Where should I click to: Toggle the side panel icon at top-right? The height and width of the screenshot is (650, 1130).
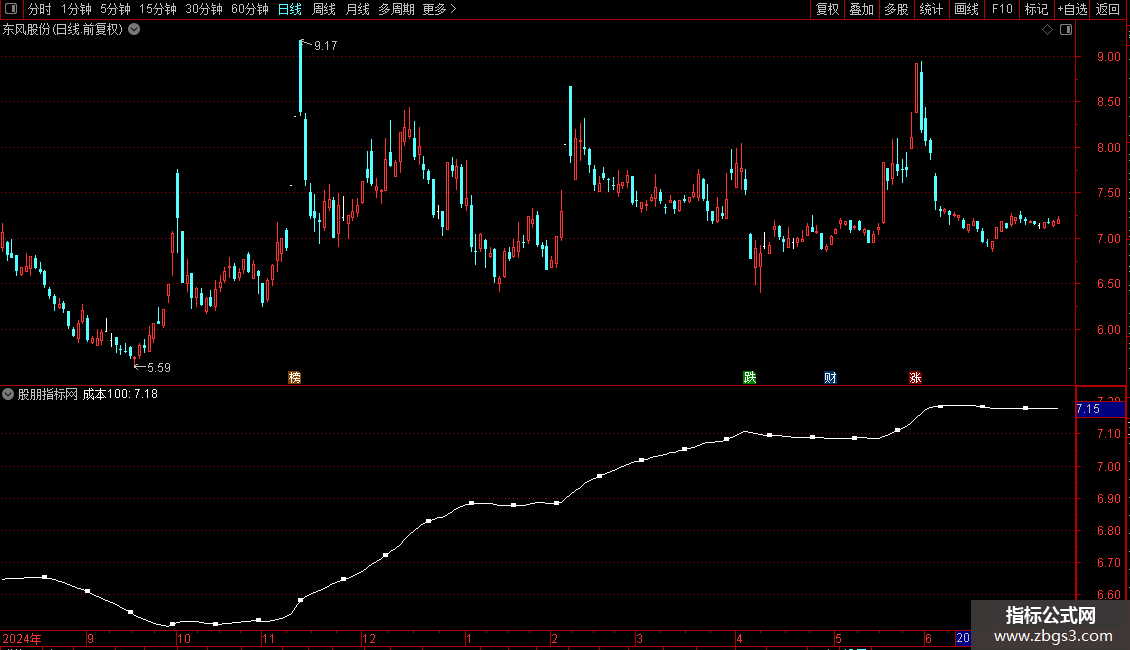click(1066, 30)
